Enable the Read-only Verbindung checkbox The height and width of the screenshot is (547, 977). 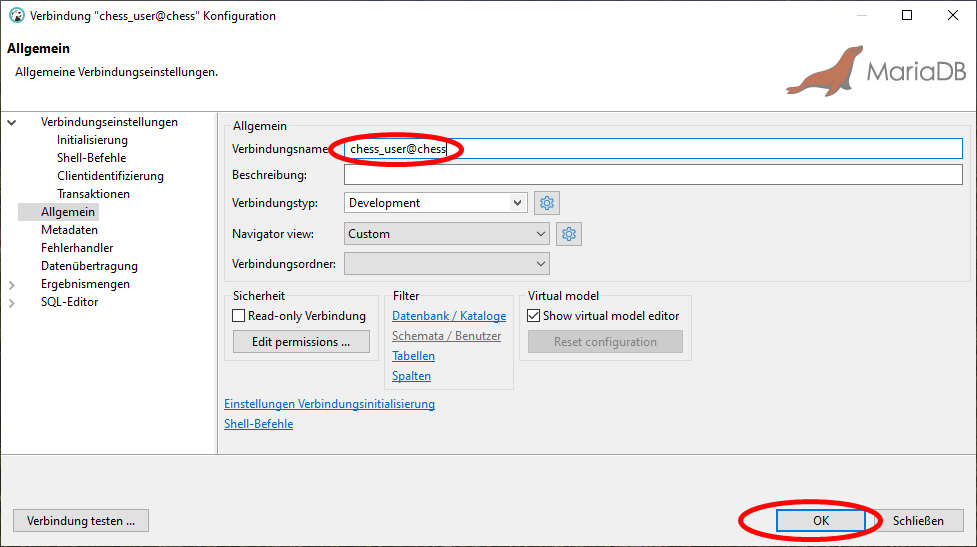[239, 316]
